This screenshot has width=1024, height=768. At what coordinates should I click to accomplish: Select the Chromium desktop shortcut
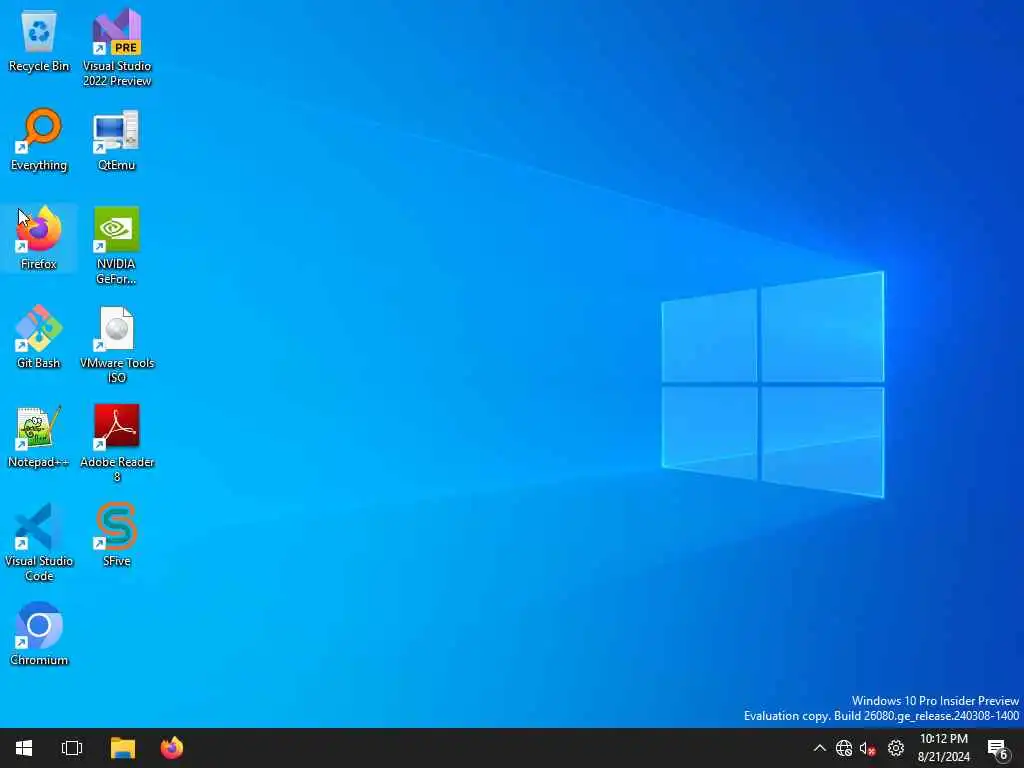click(39, 633)
